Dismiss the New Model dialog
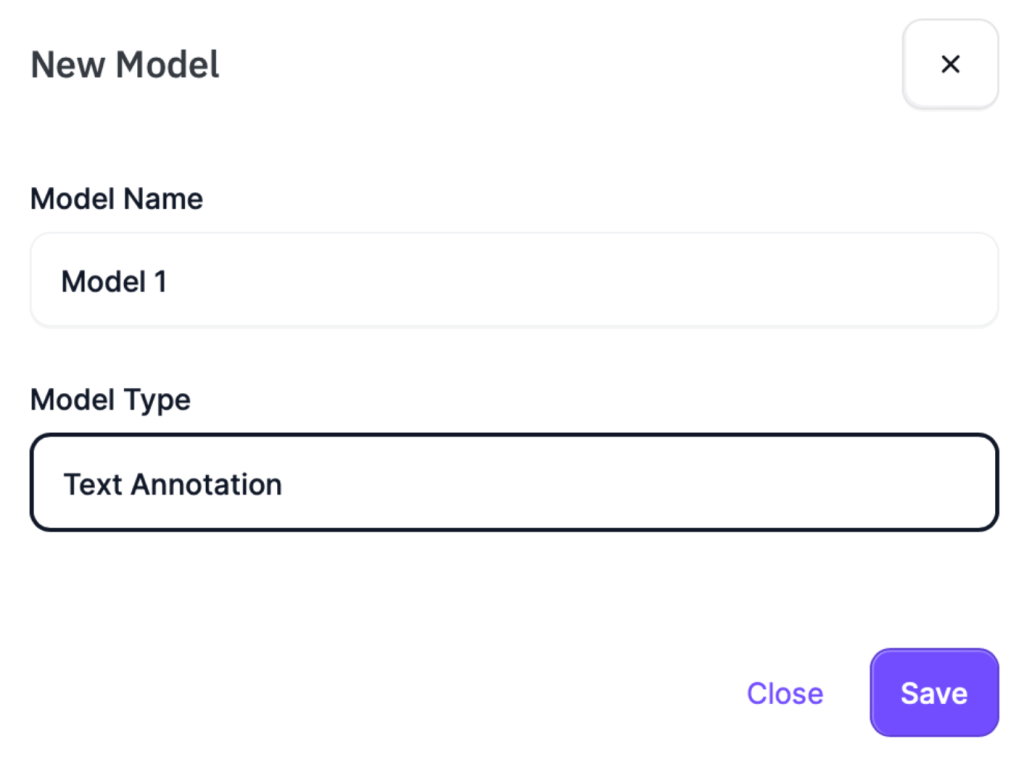Image resolution: width=1024 pixels, height=757 pixels. tap(950, 63)
